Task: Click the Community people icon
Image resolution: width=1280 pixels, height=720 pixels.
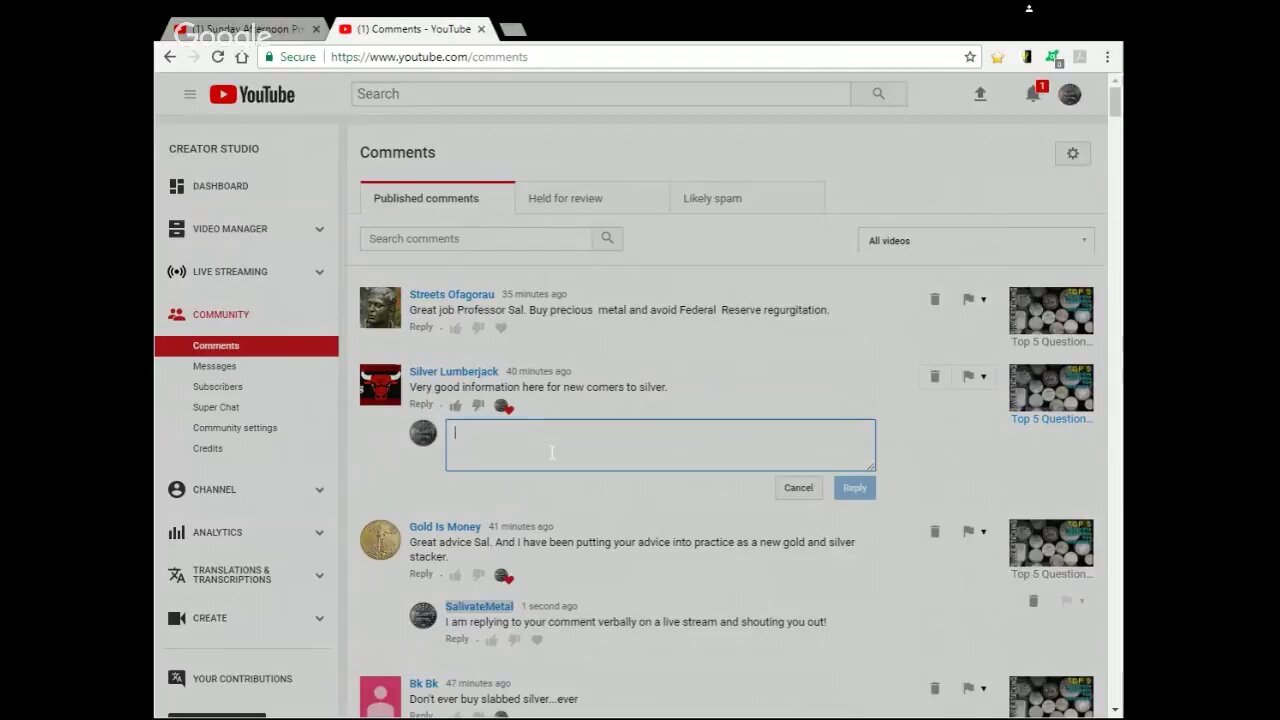Action: coord(176,314)
